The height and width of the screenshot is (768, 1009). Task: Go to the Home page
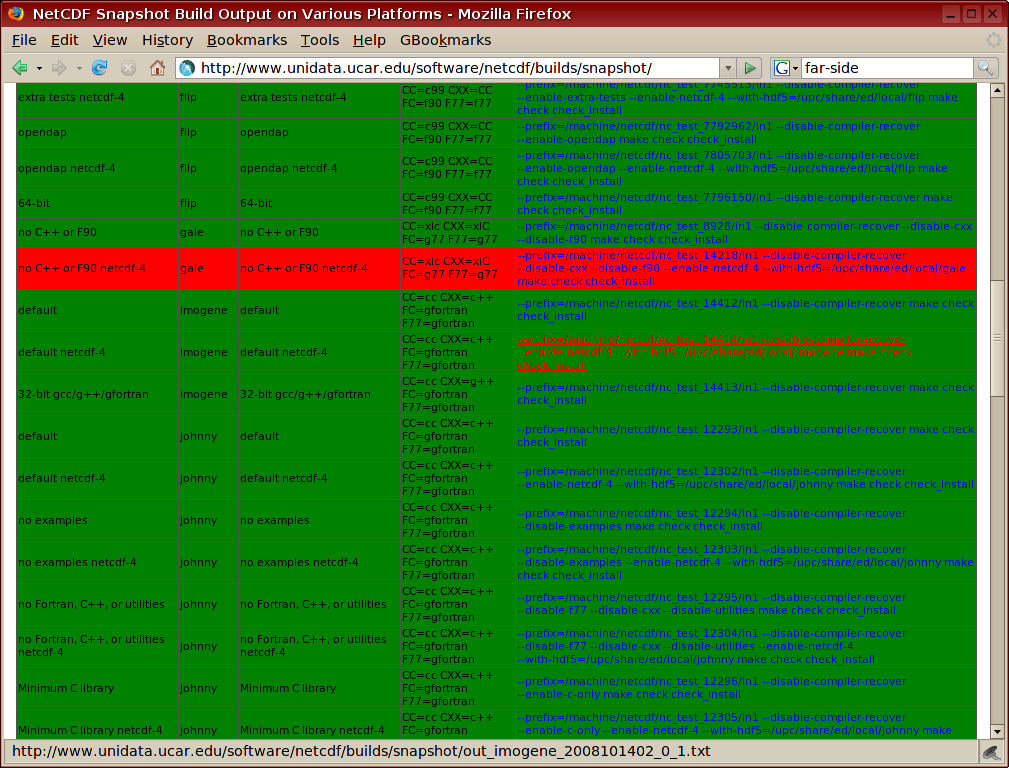(157, 68)
